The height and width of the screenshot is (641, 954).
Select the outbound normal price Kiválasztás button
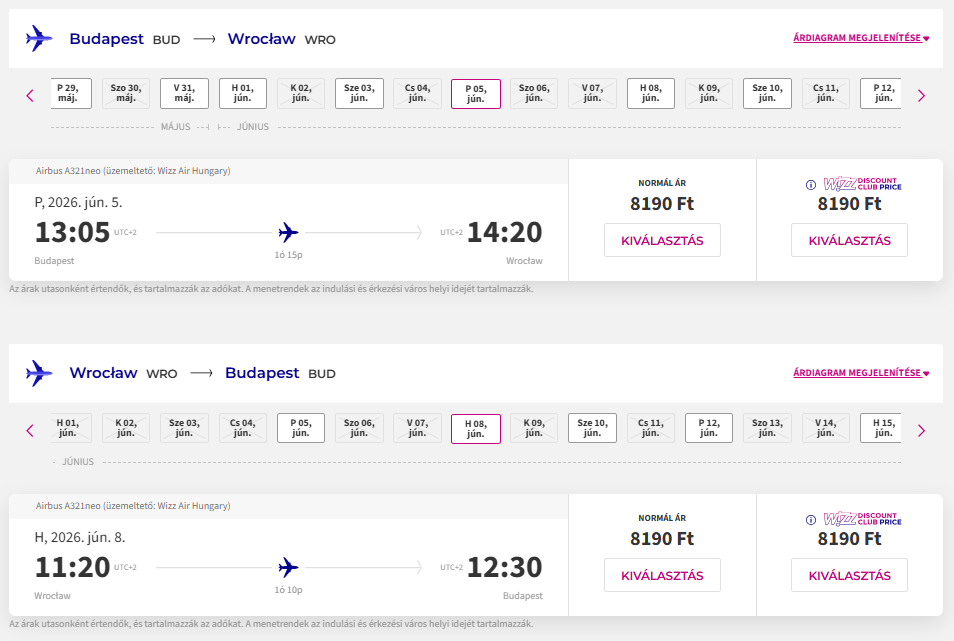[662, 240]
